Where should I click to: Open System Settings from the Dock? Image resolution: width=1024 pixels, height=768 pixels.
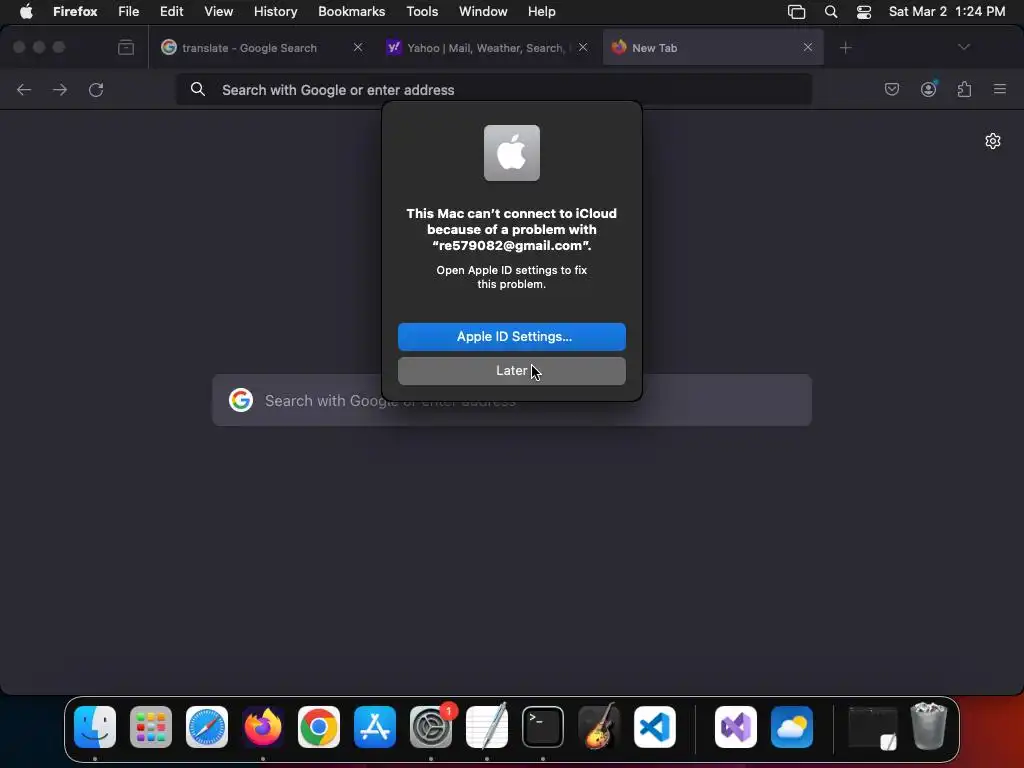tap(431, 727)
